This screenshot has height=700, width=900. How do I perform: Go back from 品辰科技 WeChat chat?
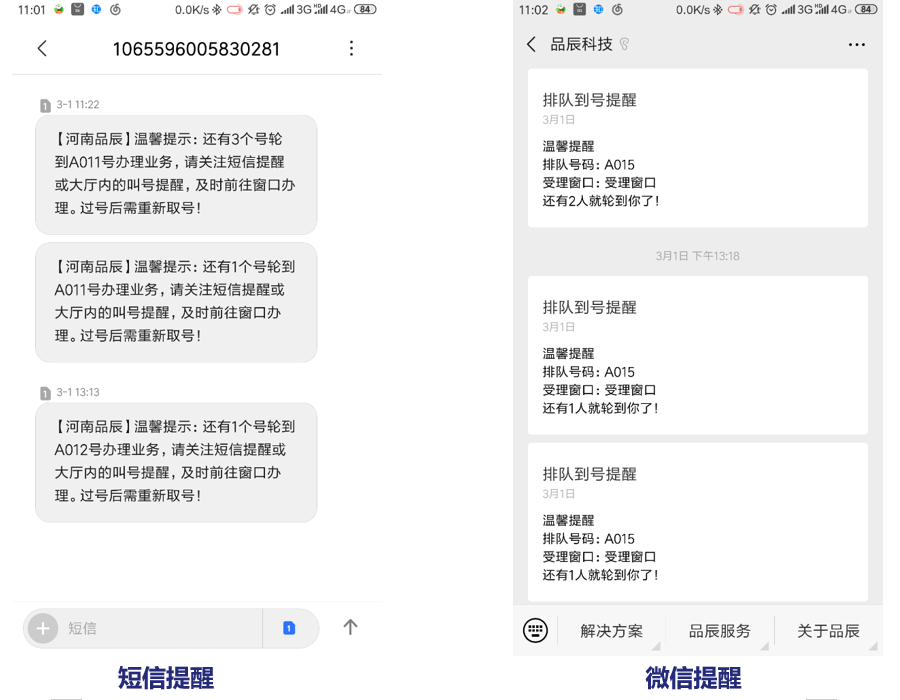532,44
